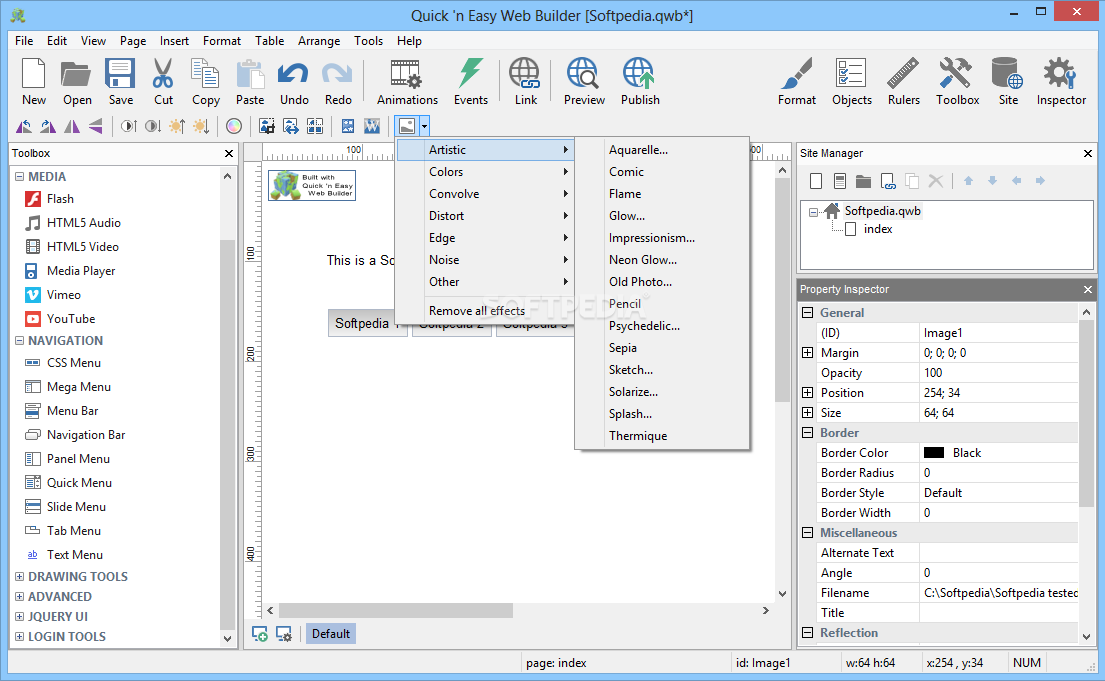
Task: Toggle the Inspector panel icon
Action: (x=1061, y=81)
